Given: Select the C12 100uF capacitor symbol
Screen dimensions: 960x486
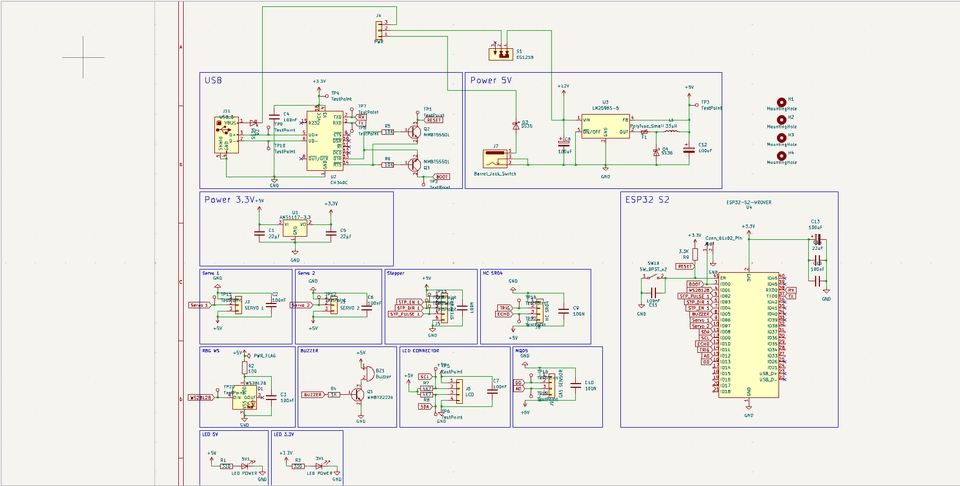Looking at the screenshot, I should tap(689, 148).
